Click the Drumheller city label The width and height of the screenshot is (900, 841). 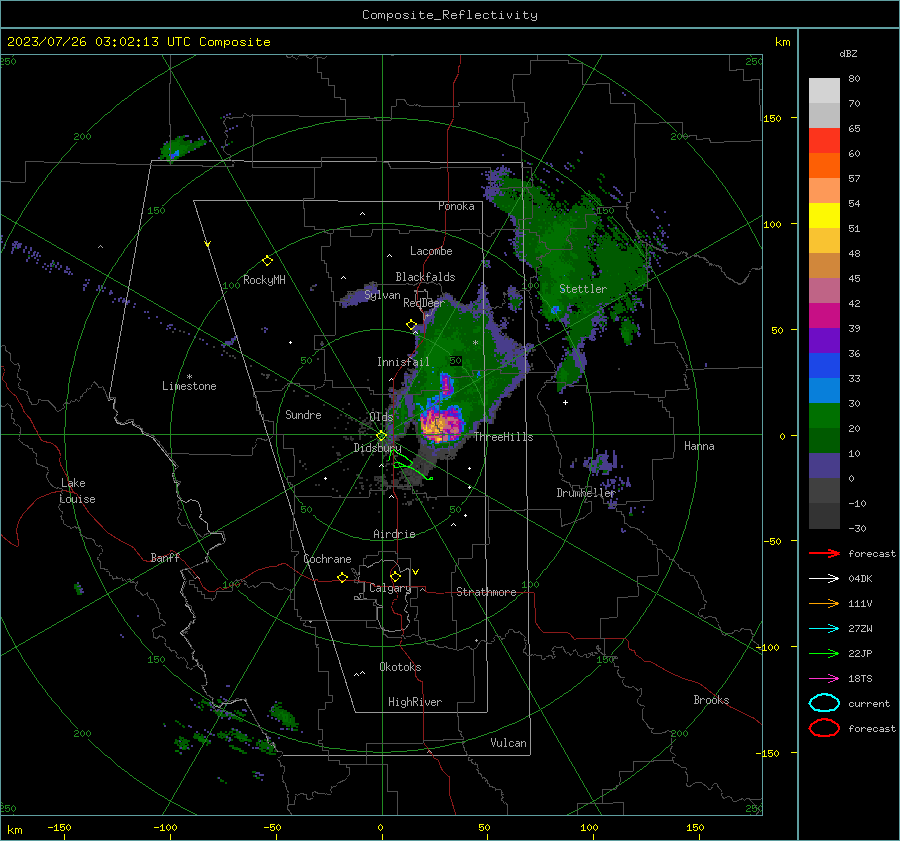pos(585,493)
